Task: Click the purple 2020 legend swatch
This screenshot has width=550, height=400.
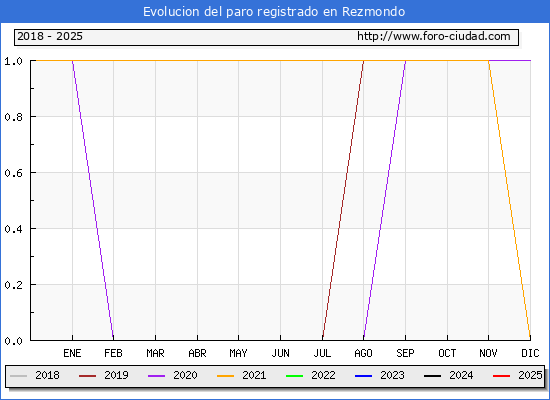Action: tap(156, 376)
